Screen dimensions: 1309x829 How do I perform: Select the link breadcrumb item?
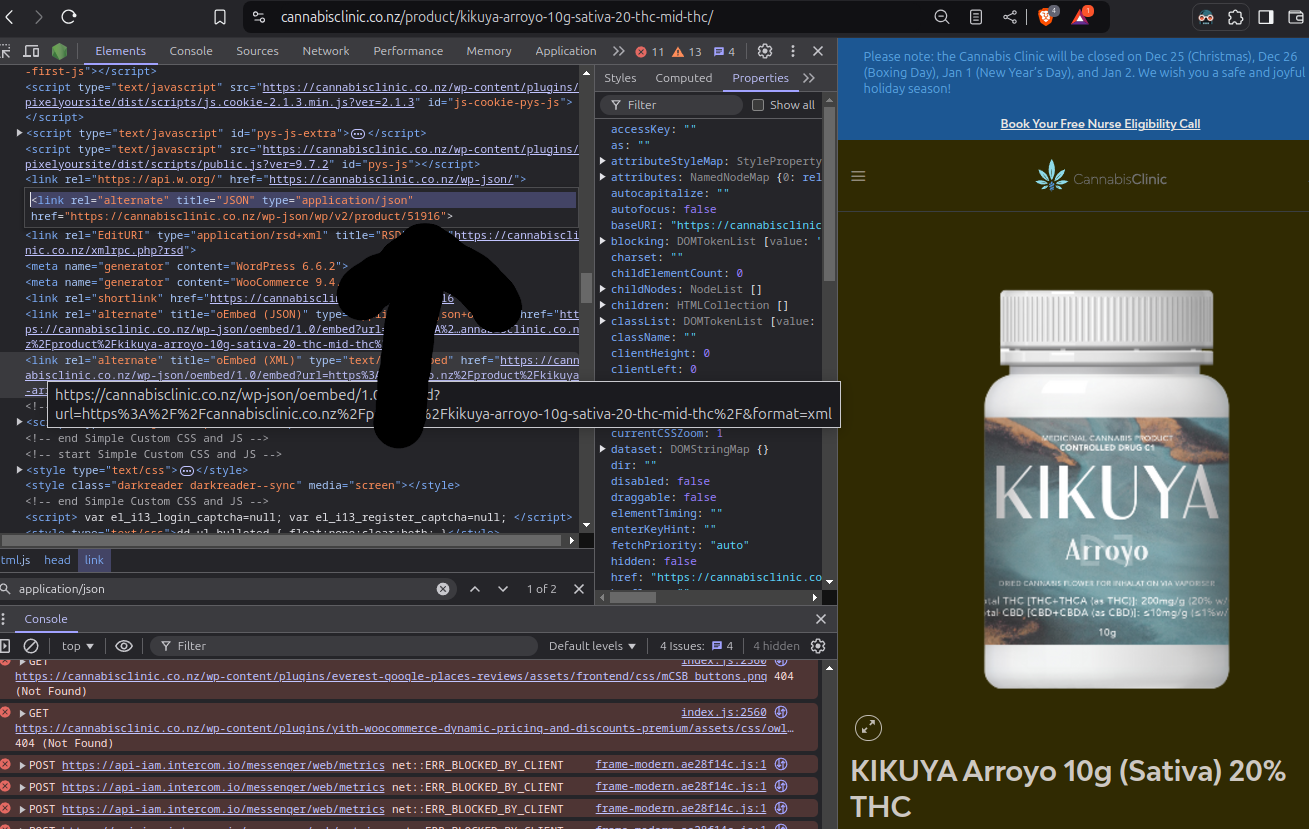coord(94,561)
